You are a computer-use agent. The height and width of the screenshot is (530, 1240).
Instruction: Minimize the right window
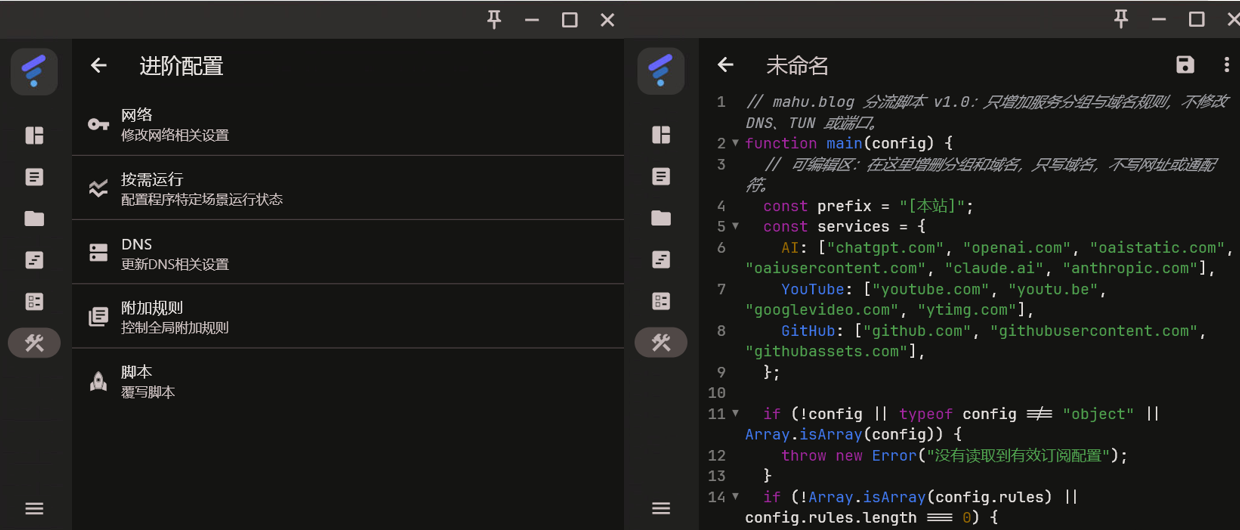click(x=1158, y=19)
